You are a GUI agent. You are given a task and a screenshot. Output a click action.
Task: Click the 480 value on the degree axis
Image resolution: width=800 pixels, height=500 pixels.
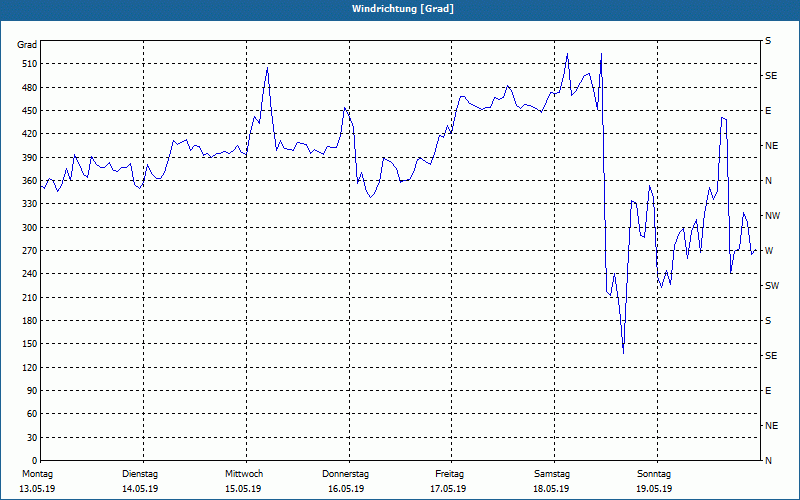click(x=30, y=88)
